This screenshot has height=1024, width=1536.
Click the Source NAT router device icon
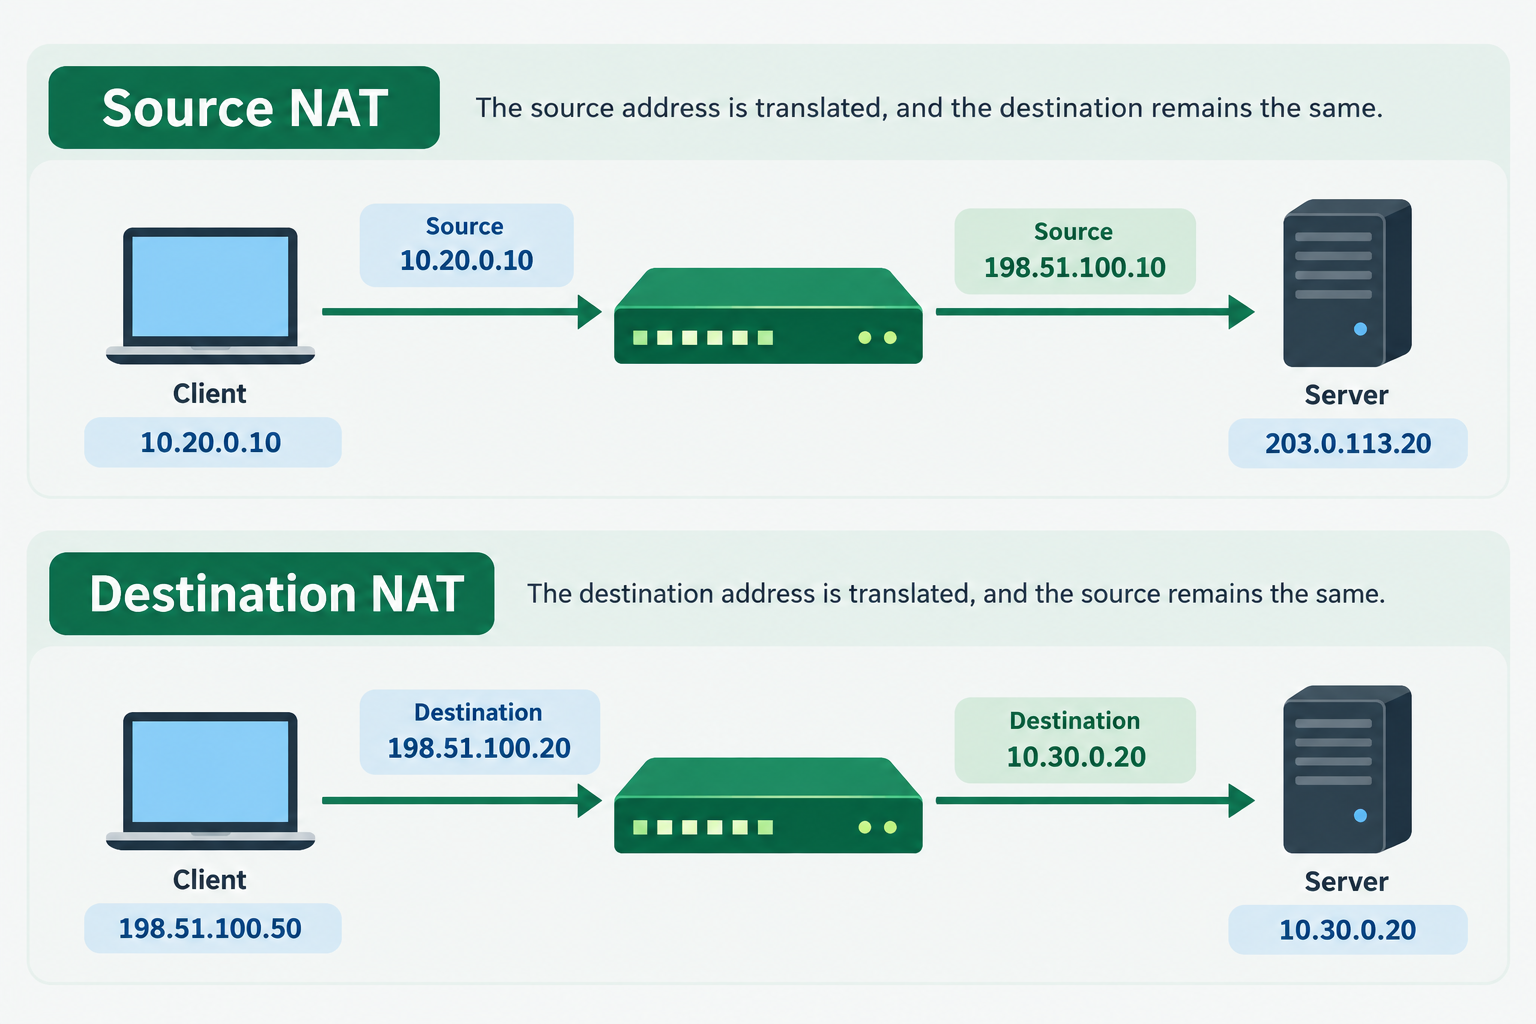(768, 315)
